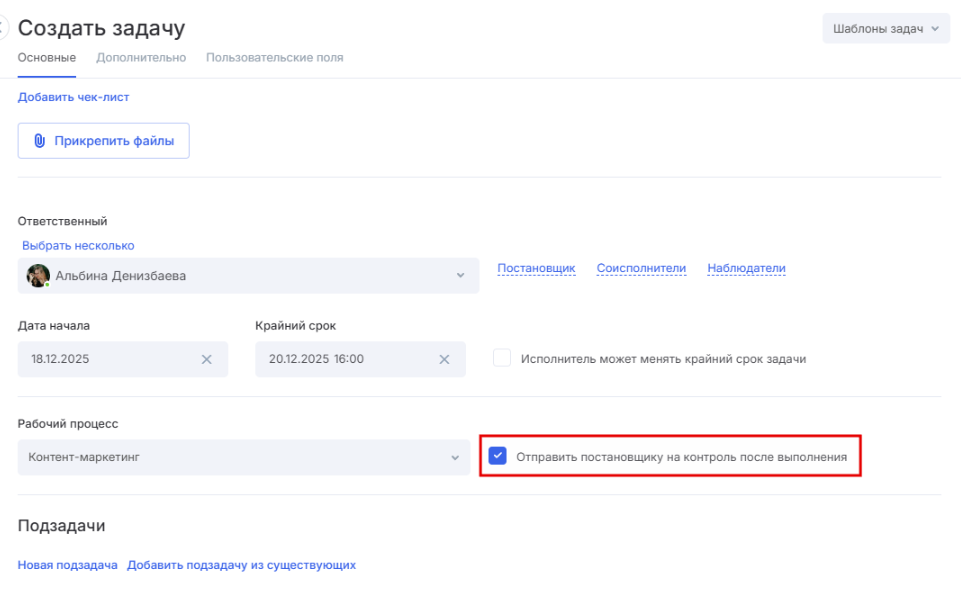Click the Добавить чек-лист link
This screenshot has height=607, width=961.
[x=74, y=97]
